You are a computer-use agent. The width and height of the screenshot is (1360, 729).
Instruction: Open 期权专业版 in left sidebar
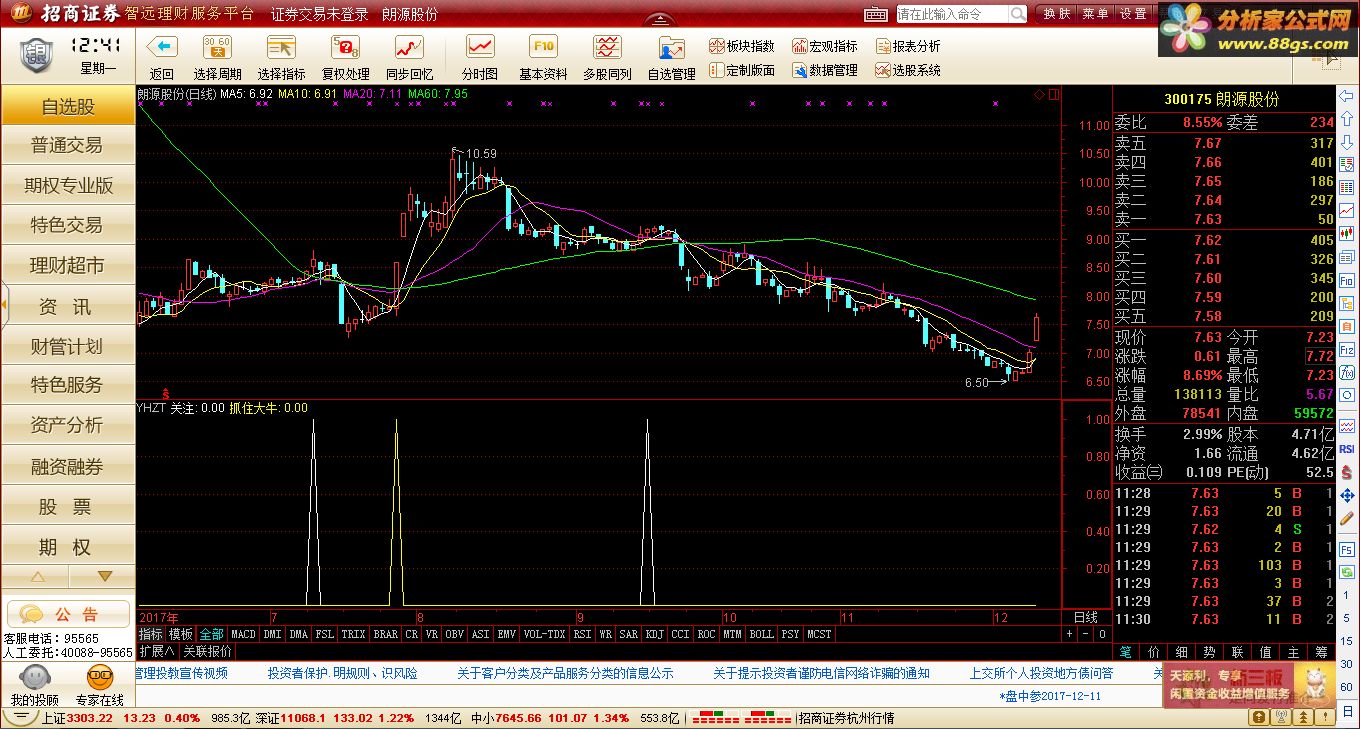click(x=68, y=186)
